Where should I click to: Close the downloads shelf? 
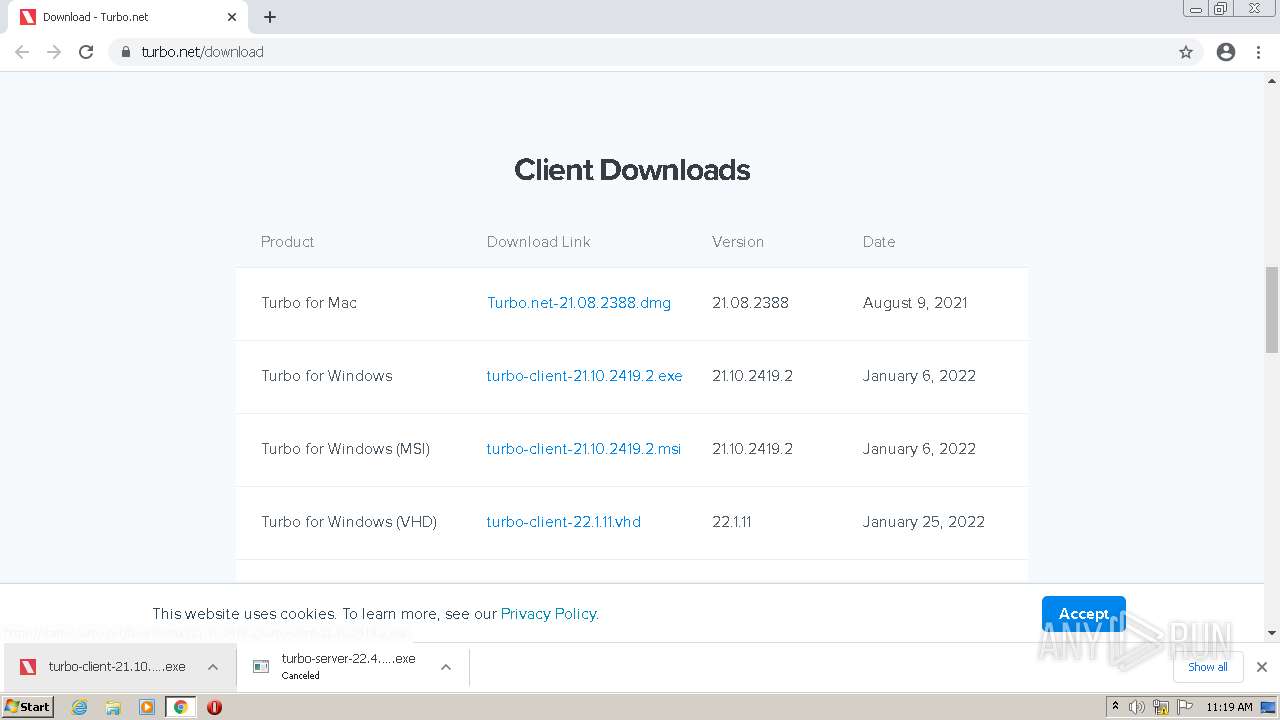click(x=1262, y=667)
